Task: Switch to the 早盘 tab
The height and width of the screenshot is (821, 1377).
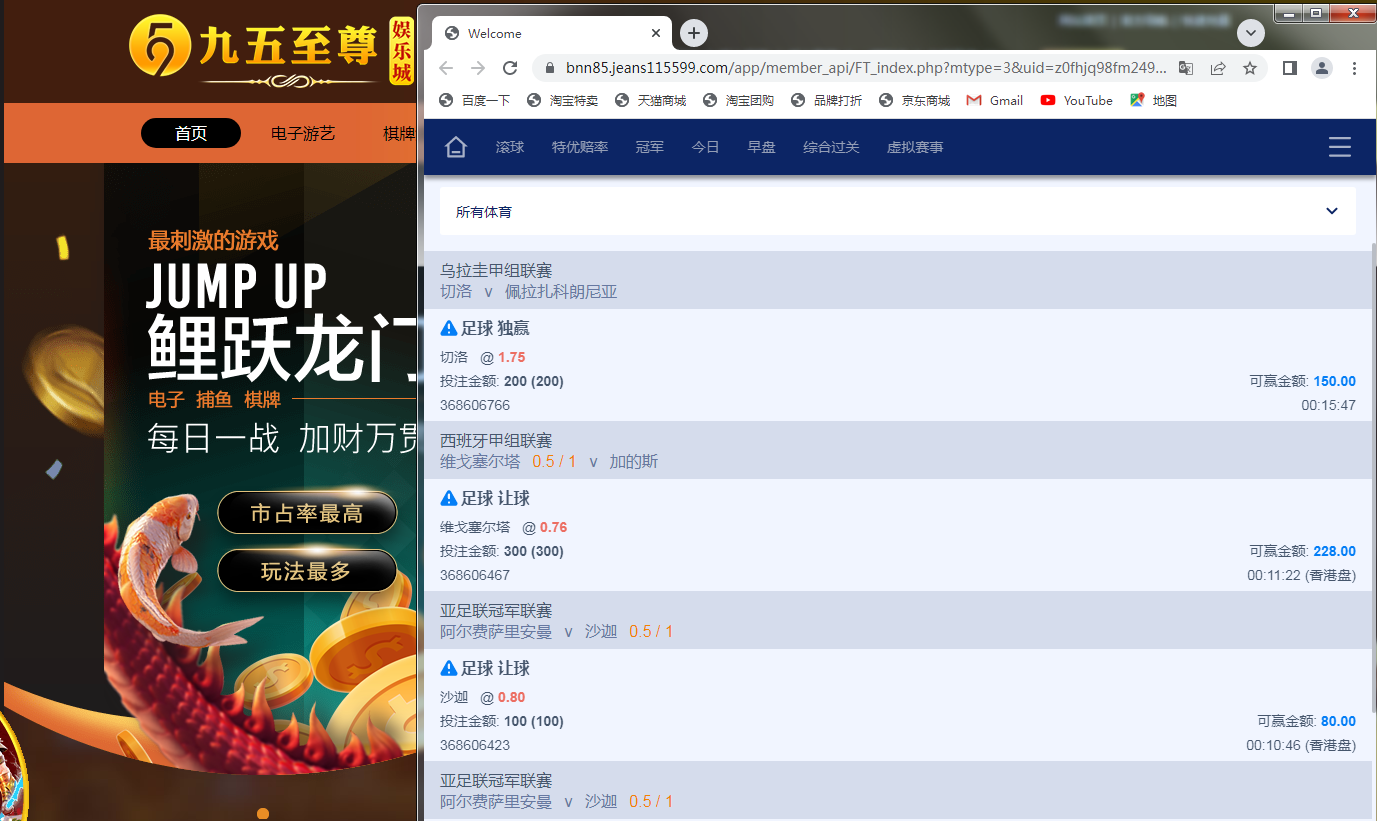Action: pos(762,147)
